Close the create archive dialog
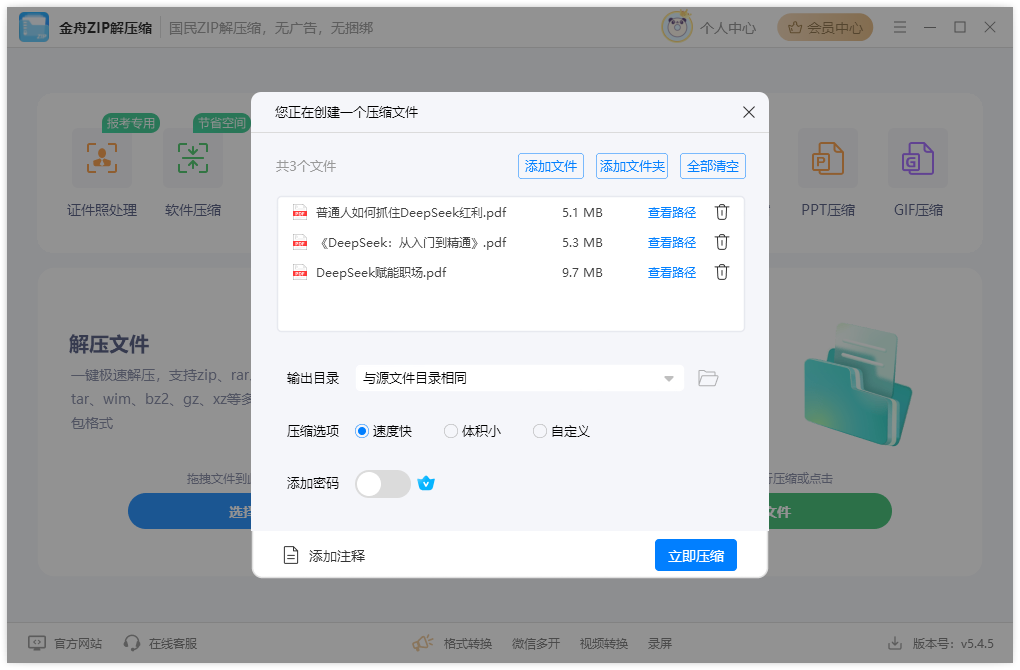This screenshot has height=670, width=1020. click(x=749, y=112)
